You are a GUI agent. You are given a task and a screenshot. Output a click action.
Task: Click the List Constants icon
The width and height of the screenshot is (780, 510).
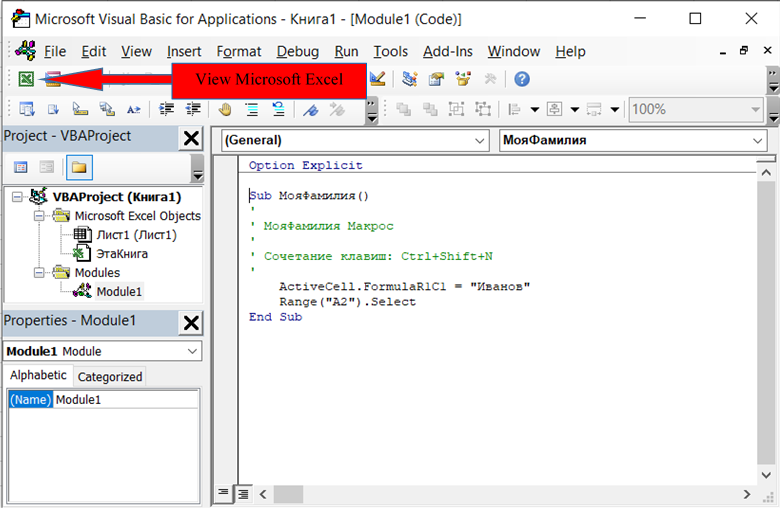click(53, 109)
